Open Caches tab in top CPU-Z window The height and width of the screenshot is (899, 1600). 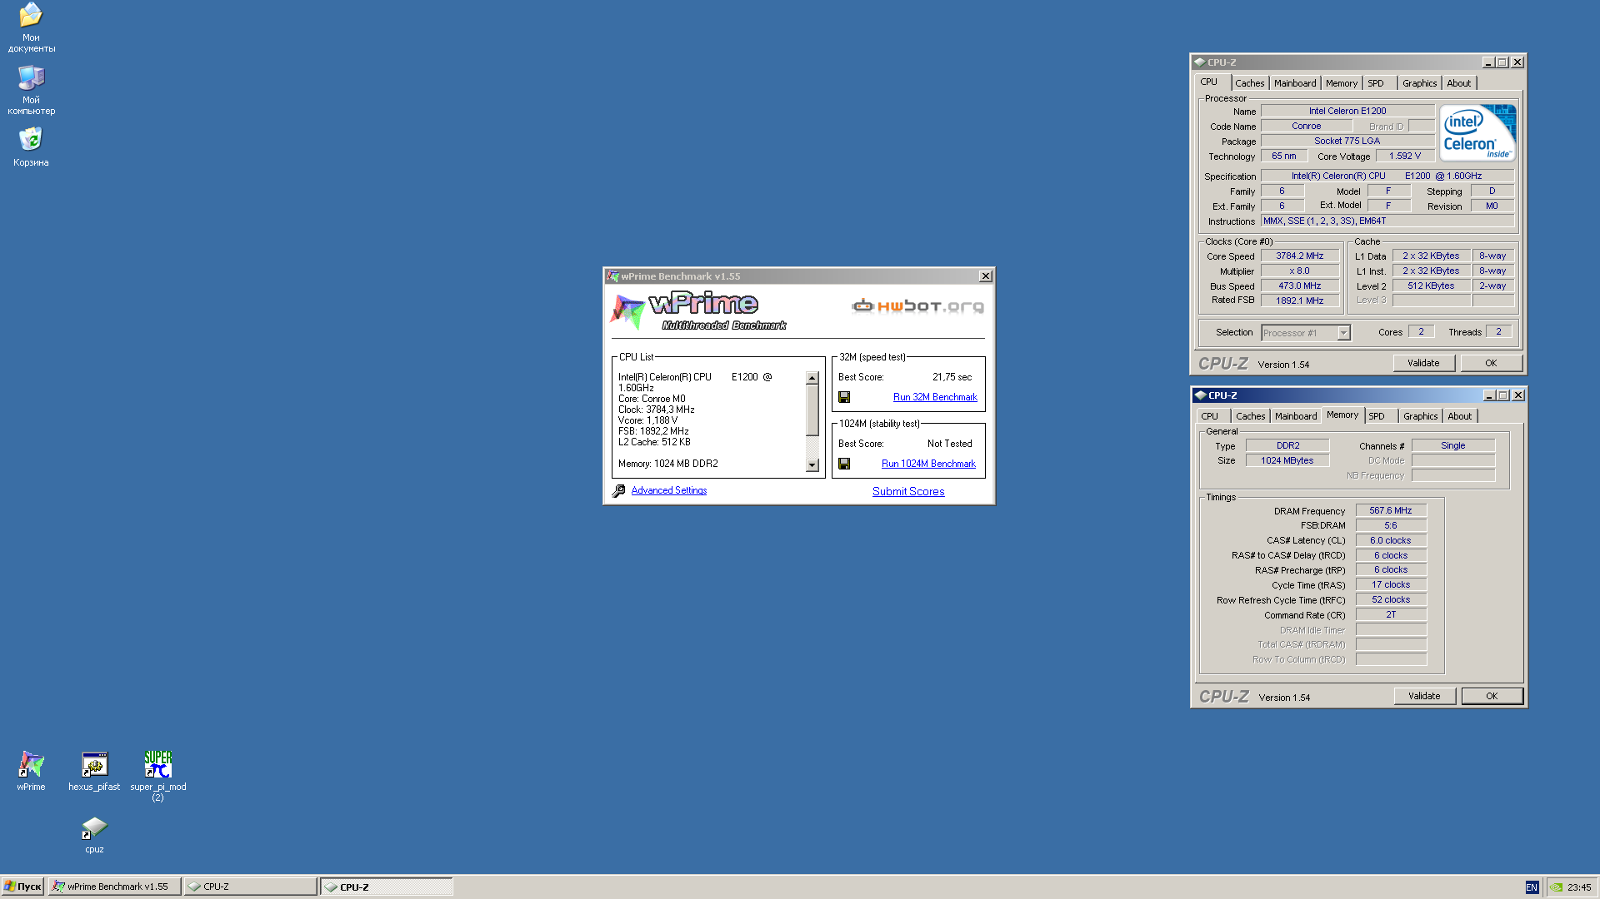click(x=1249, y=83)
